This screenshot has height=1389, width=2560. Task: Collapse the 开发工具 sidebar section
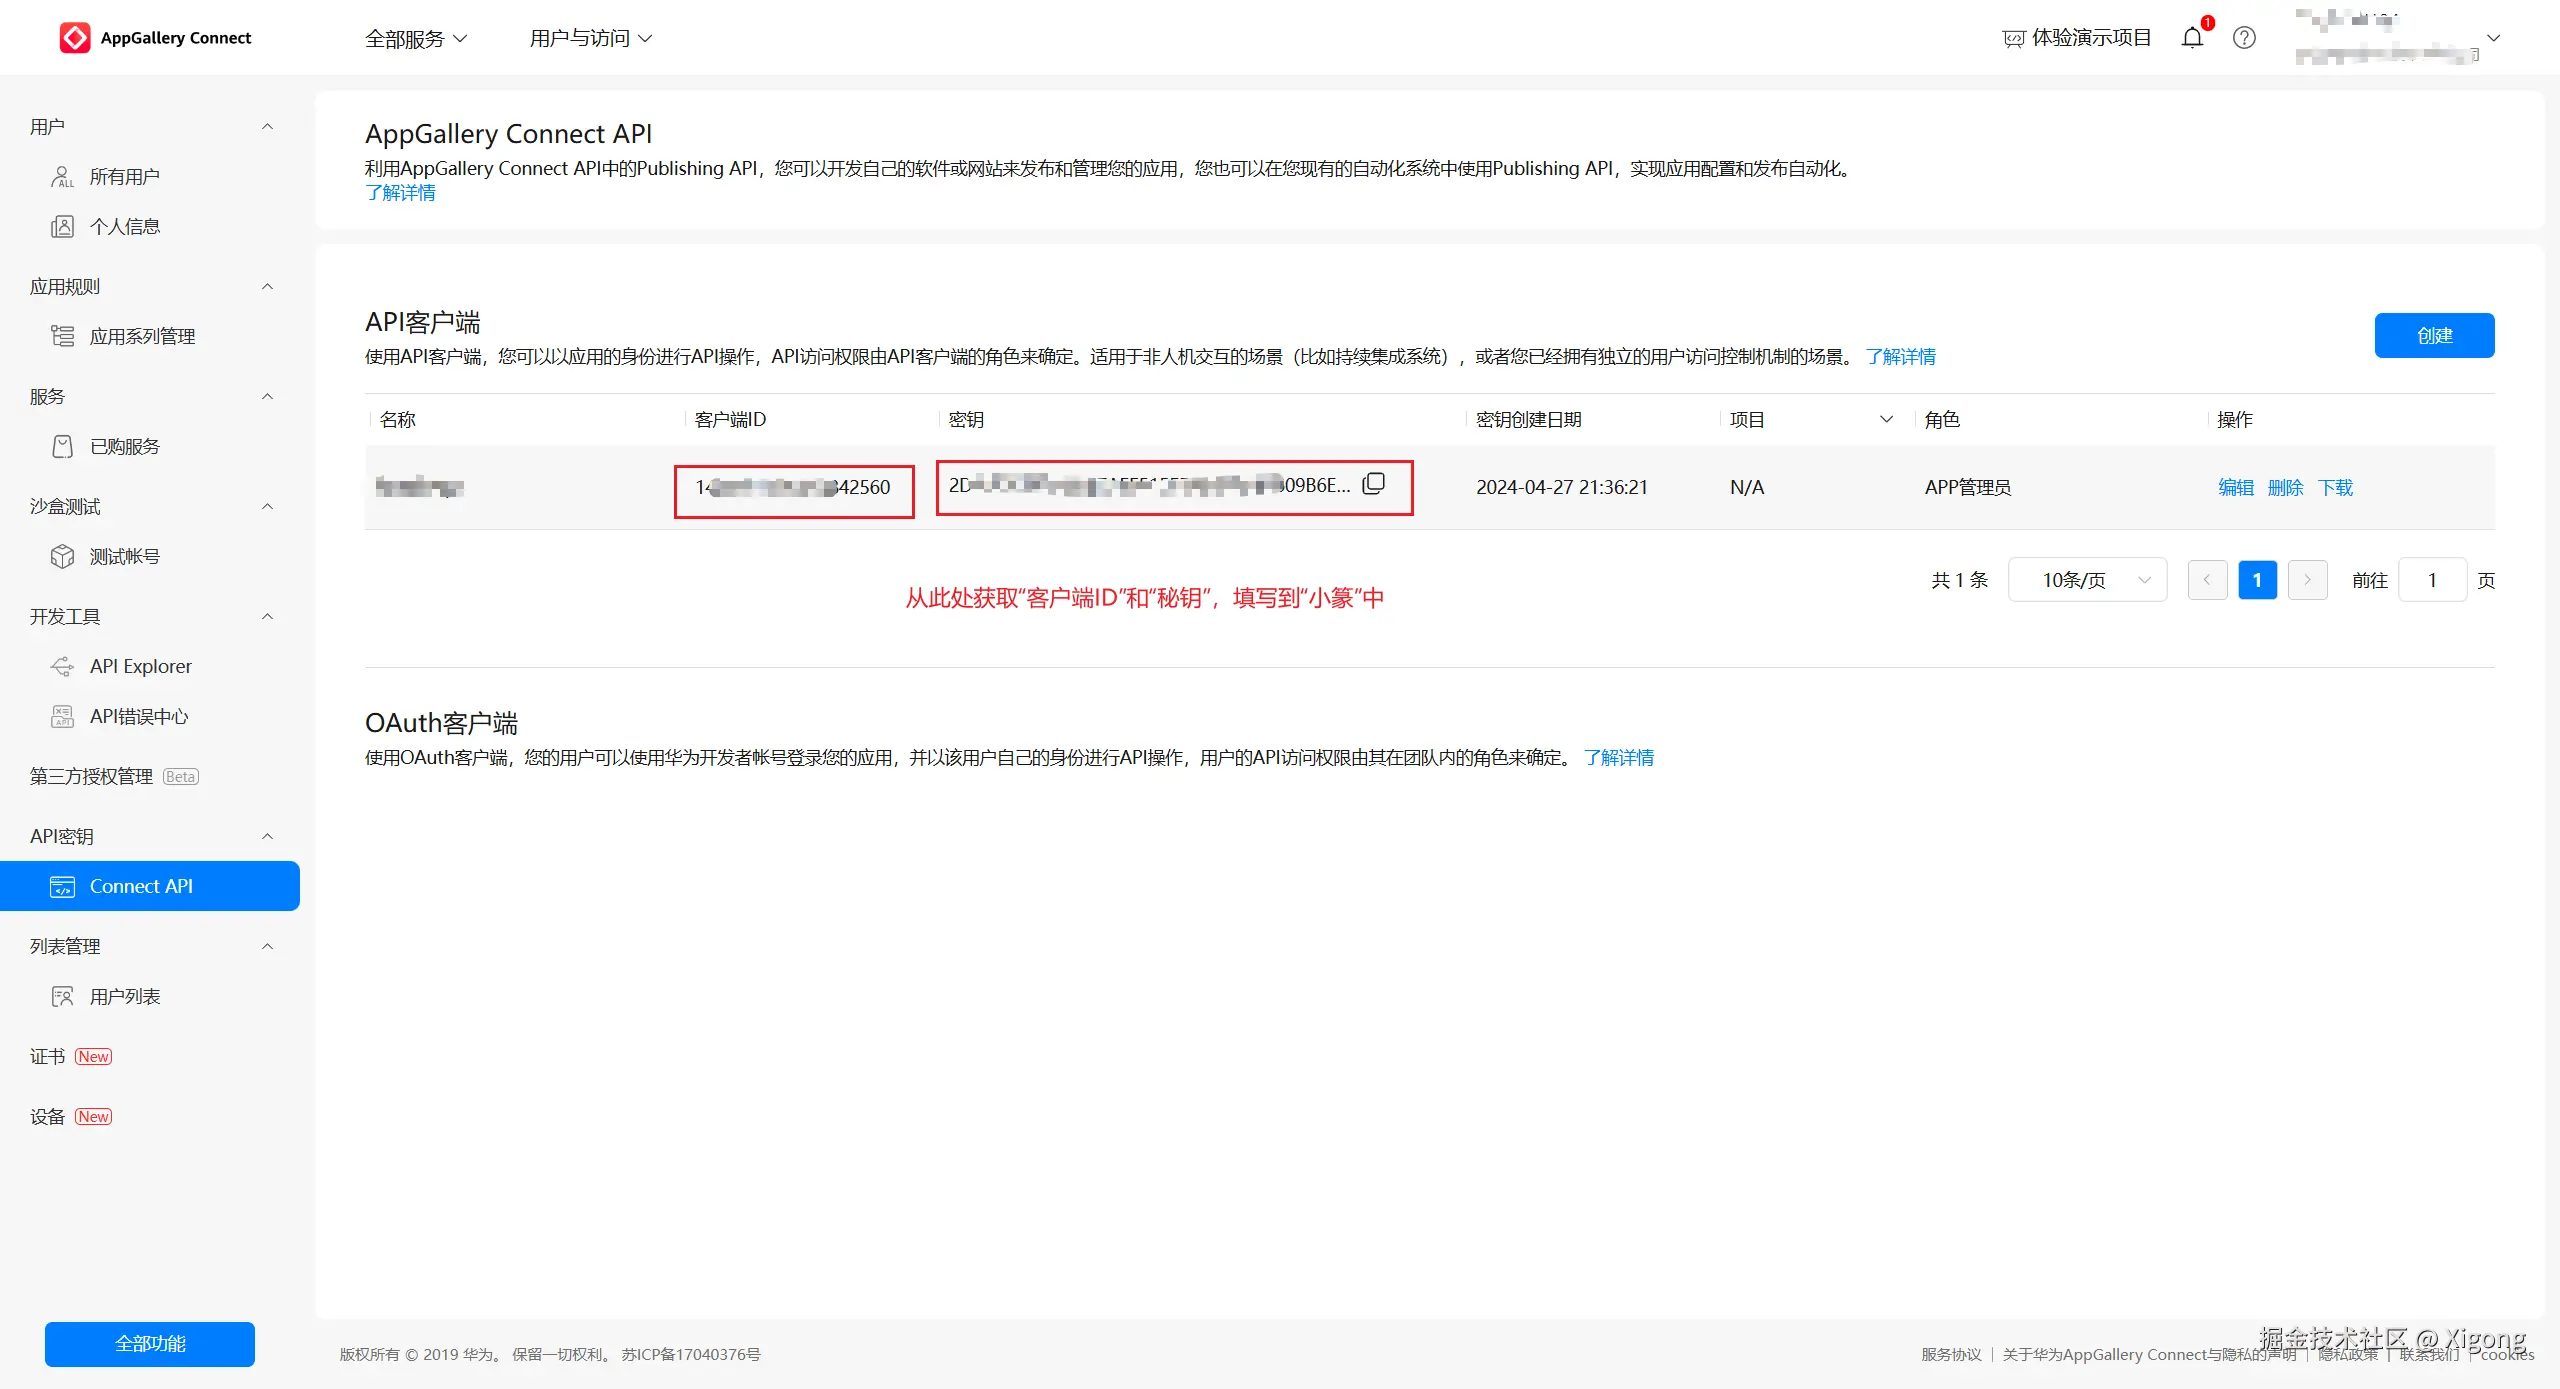pyautogui.click(x=267, y=616)
